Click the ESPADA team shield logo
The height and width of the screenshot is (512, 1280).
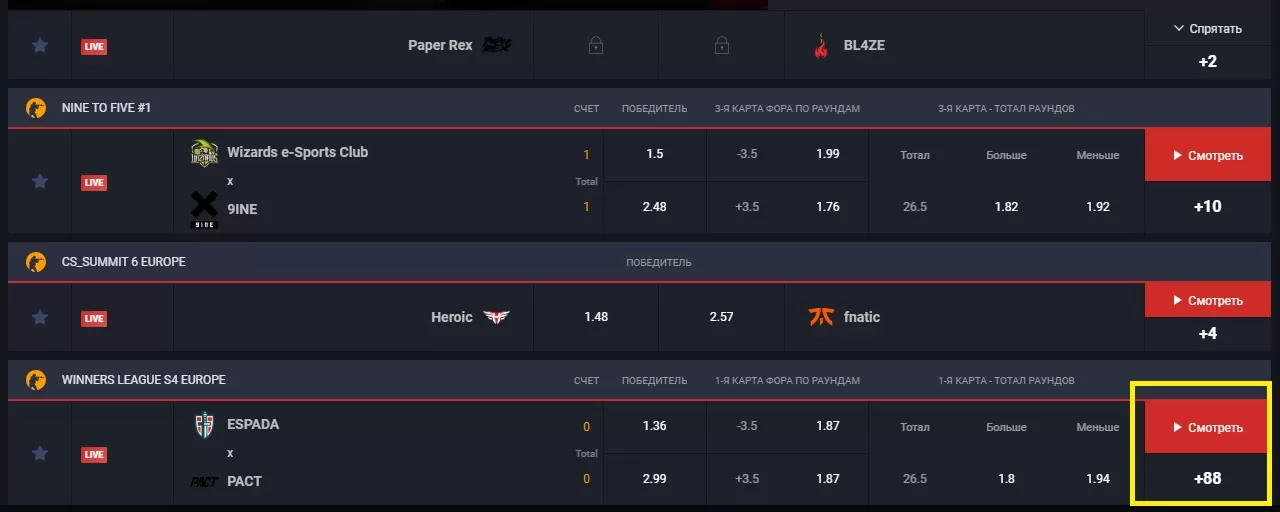point(204,425)
